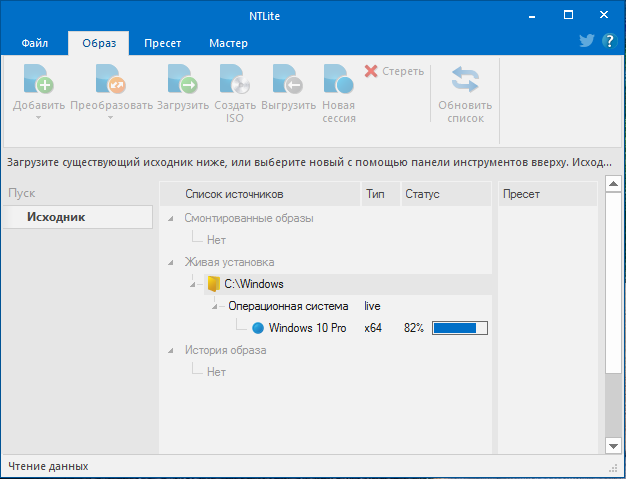This screenshot has width=626, height=479.
Task: Click the scrollbar down arrow
Action: coord(613,446)
